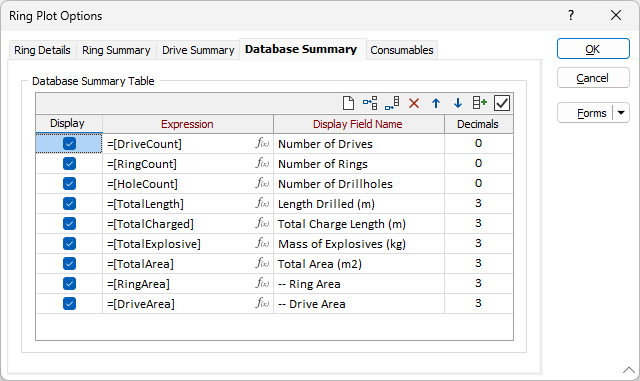Click the Cancel button
The image size is (640, 381).
point(593,78)
